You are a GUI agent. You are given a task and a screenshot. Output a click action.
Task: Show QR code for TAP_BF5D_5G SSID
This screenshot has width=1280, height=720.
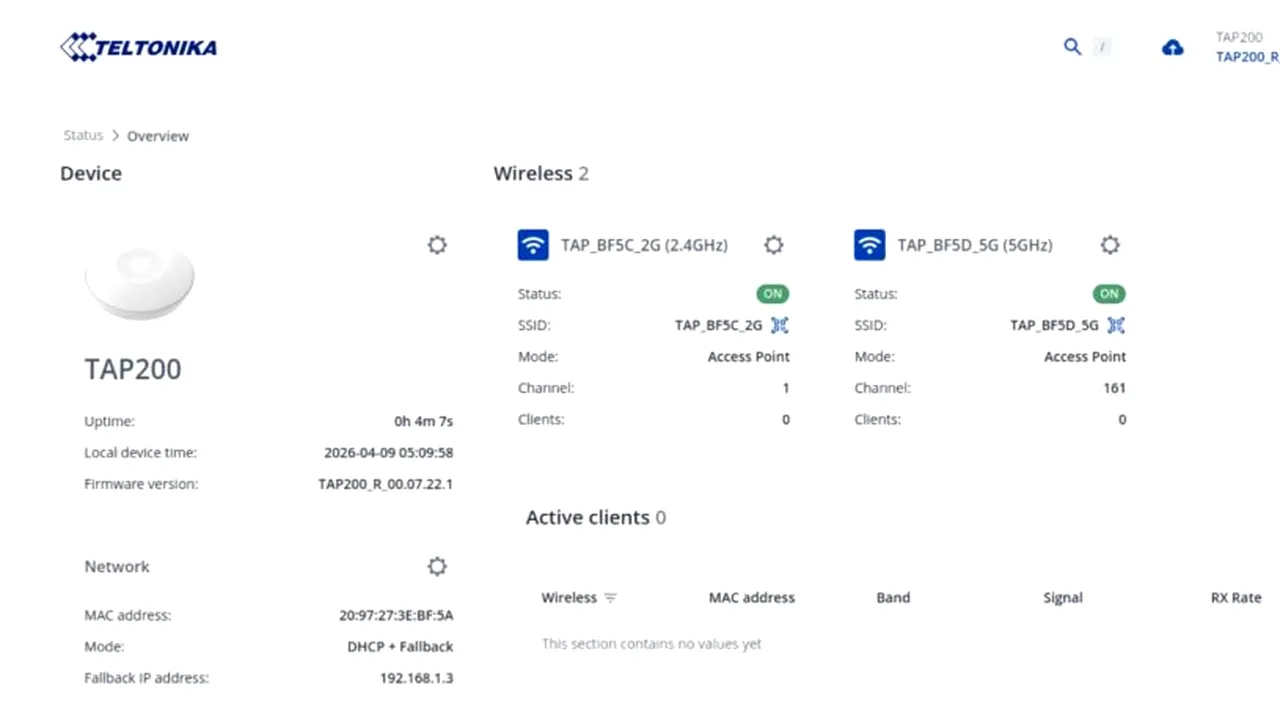(x=1116, y=325)
